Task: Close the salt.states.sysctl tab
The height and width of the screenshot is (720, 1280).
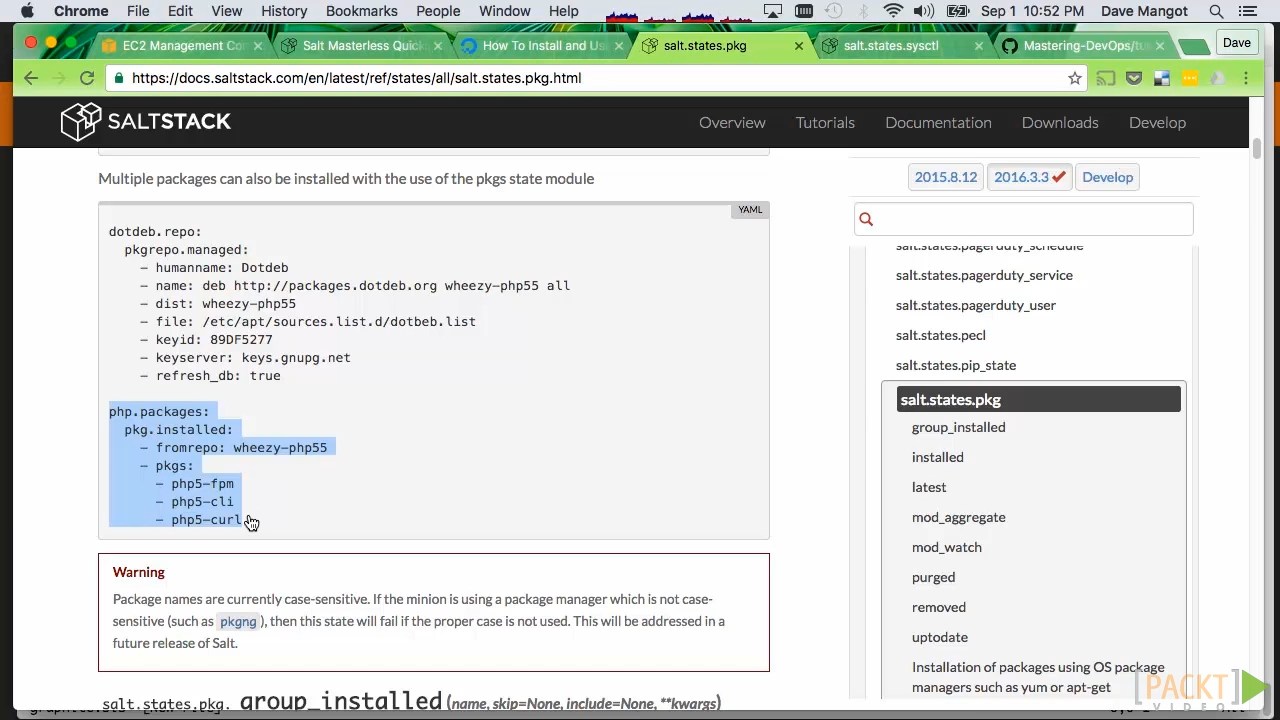Action: tap(978, 46)
